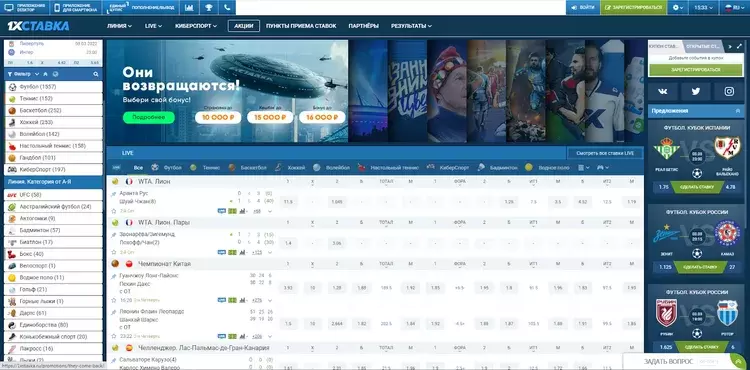750x370 pixels.
Task: Open Настольный теннис in the sidebar
Action: tap(54, 146)
